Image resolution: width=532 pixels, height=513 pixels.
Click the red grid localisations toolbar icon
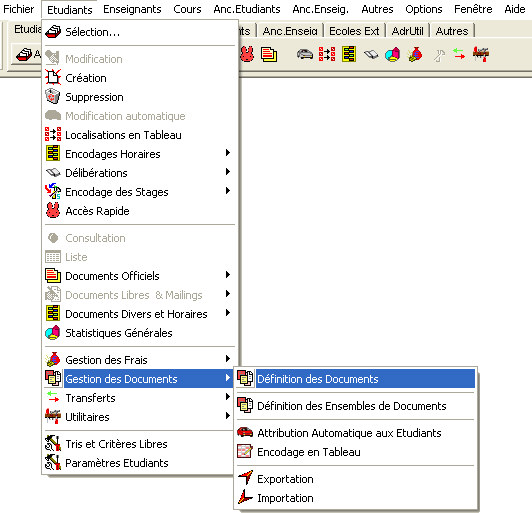[x=327, y=54]
